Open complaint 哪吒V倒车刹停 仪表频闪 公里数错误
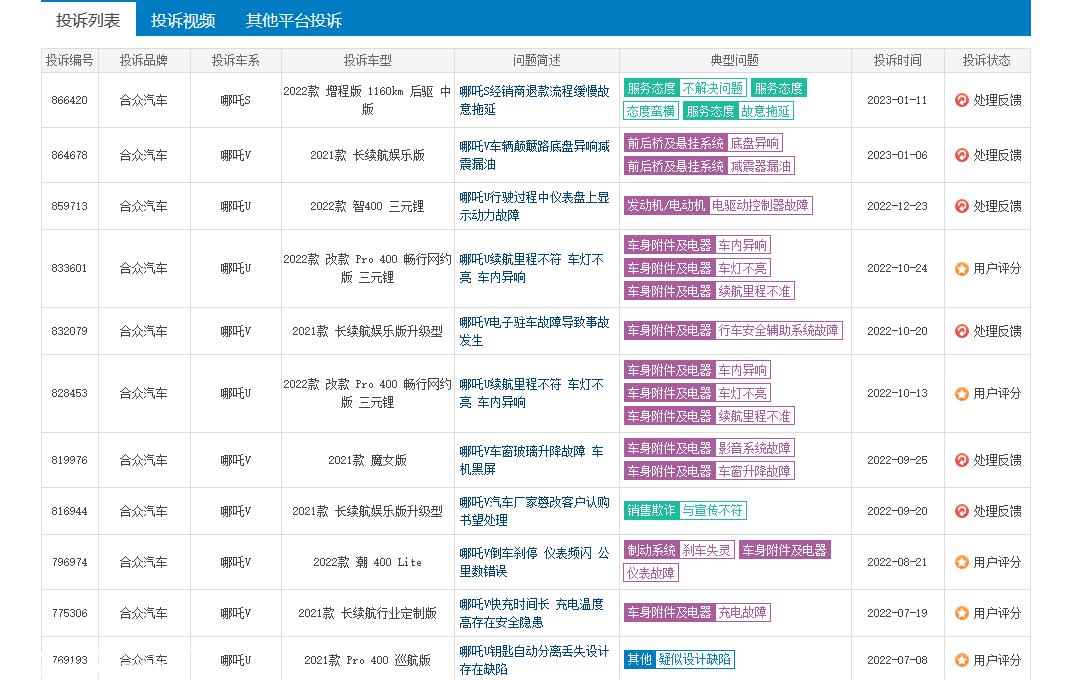 pos(534,562)
